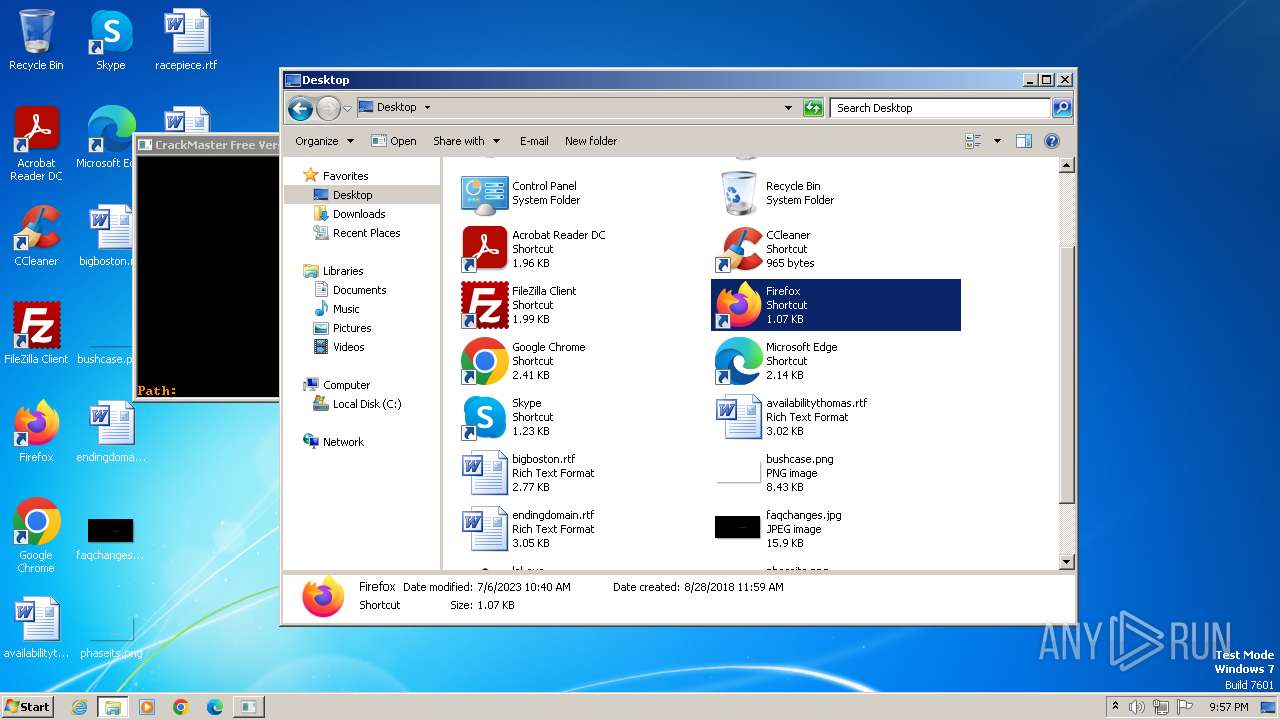Select Libraries in the navigation pane
Viewport: 1280px width, 720px height.
click(343, 271)
